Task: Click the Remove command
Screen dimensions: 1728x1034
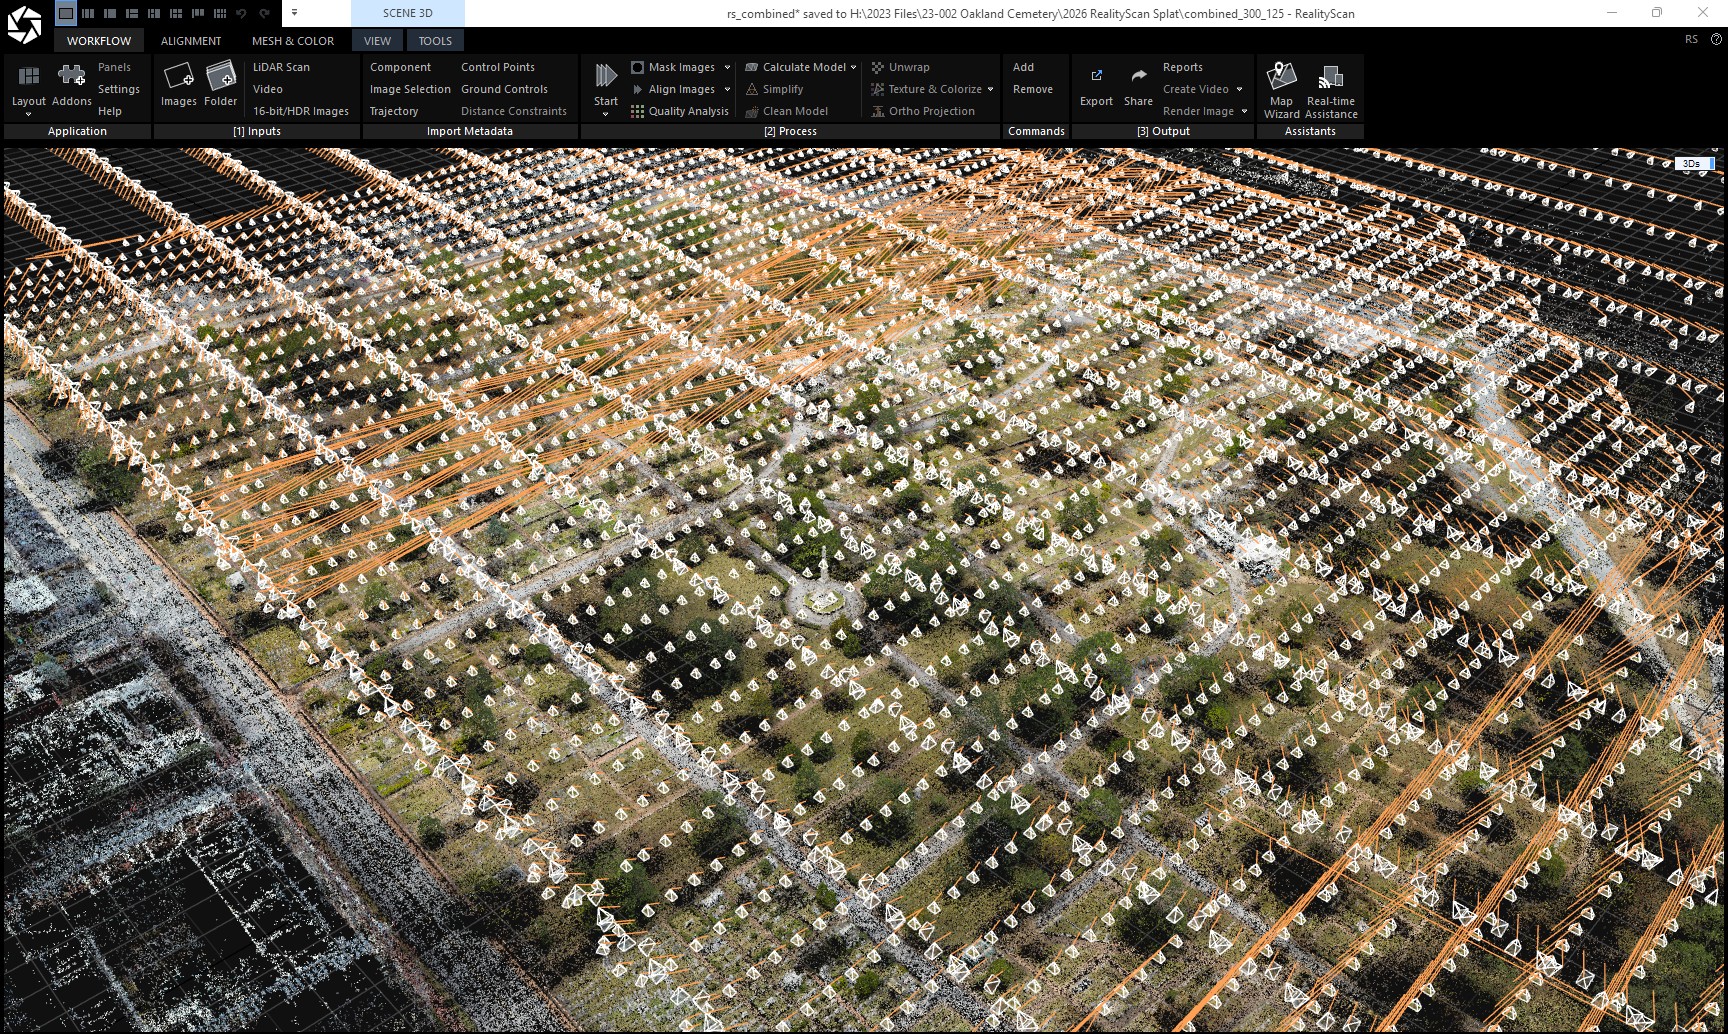Action: click(1033, 89)
